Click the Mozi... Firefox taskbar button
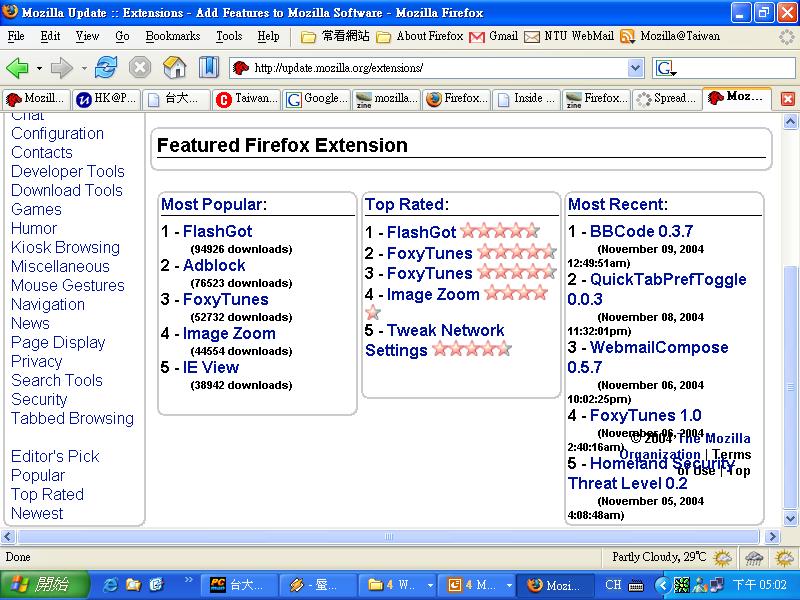 pos(556,585)
